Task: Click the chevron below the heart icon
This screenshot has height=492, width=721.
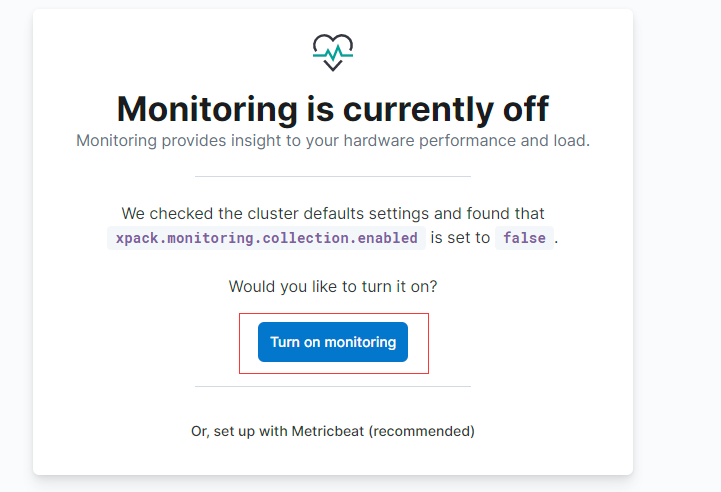Action: coord(333,66)
